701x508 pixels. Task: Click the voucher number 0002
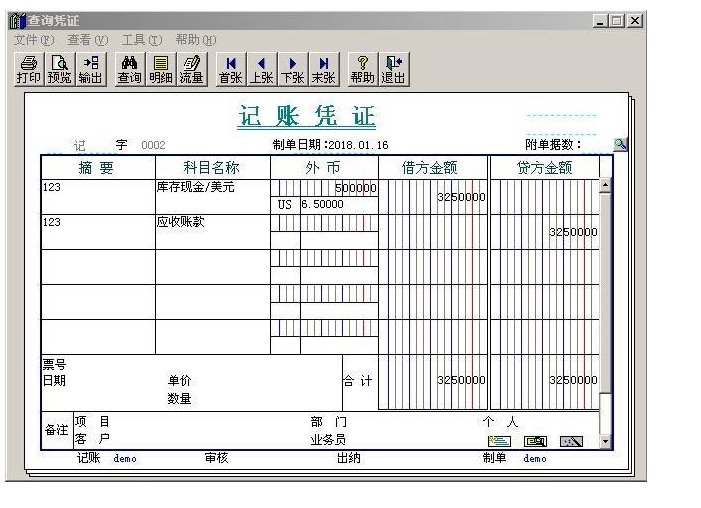pos(153,145)
